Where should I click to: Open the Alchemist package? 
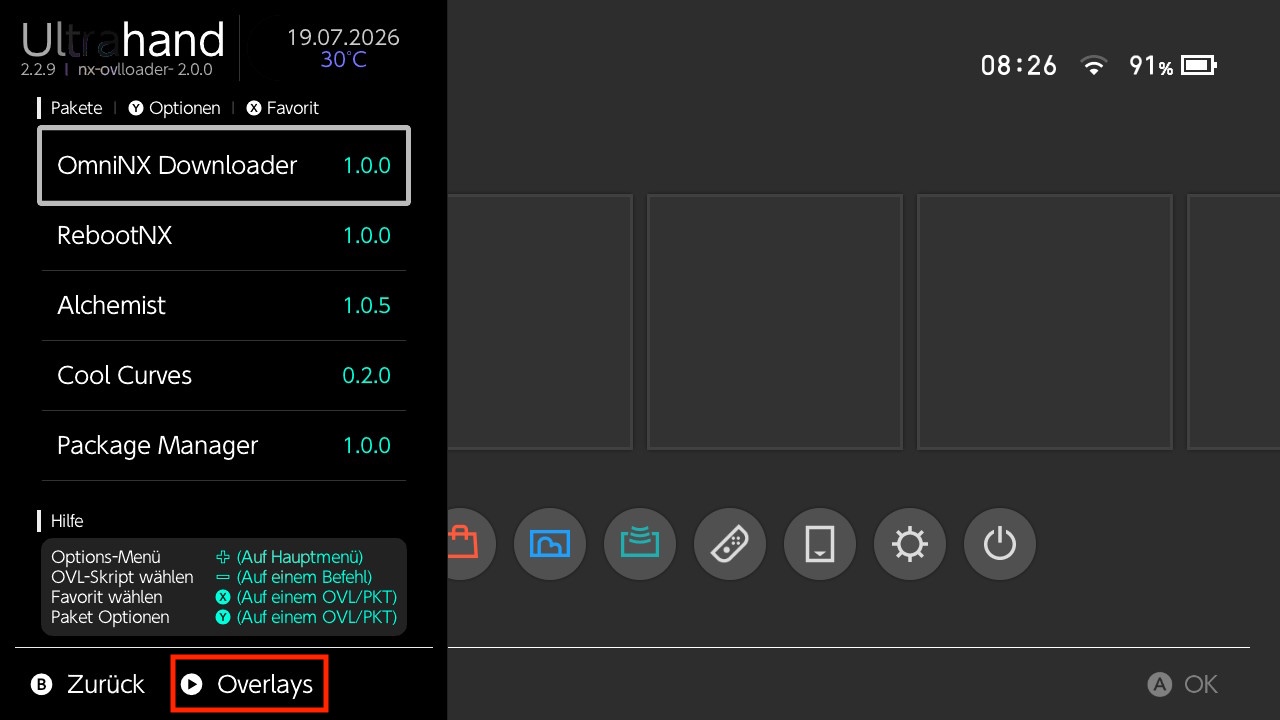(x=224, y=306)
